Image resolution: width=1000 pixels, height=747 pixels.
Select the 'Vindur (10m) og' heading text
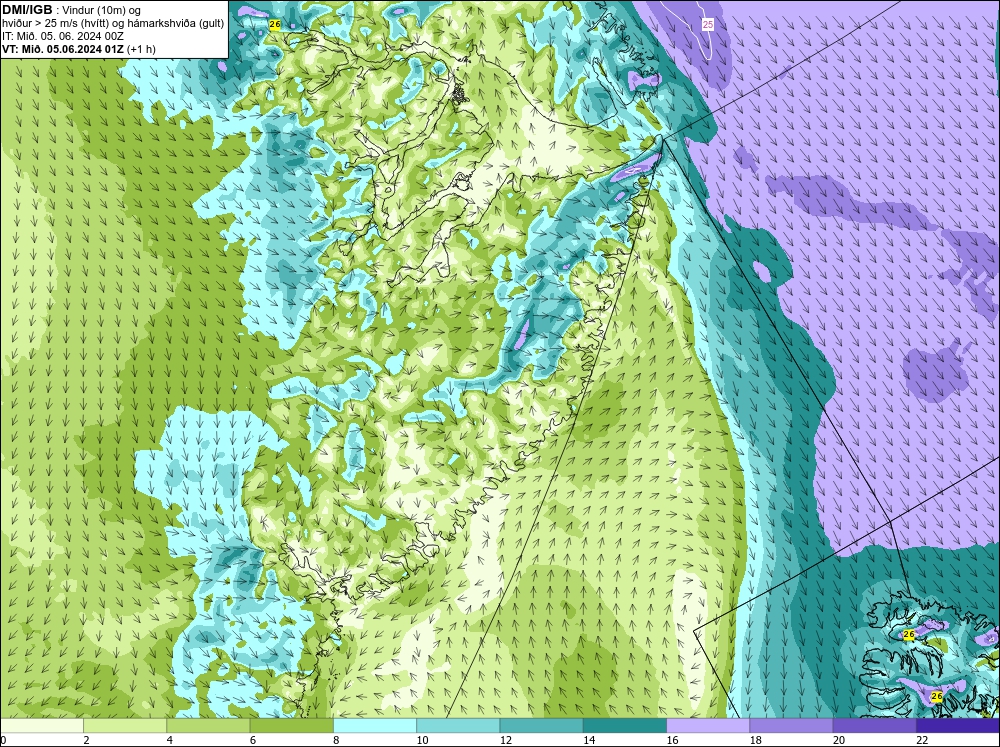[102, 10]
